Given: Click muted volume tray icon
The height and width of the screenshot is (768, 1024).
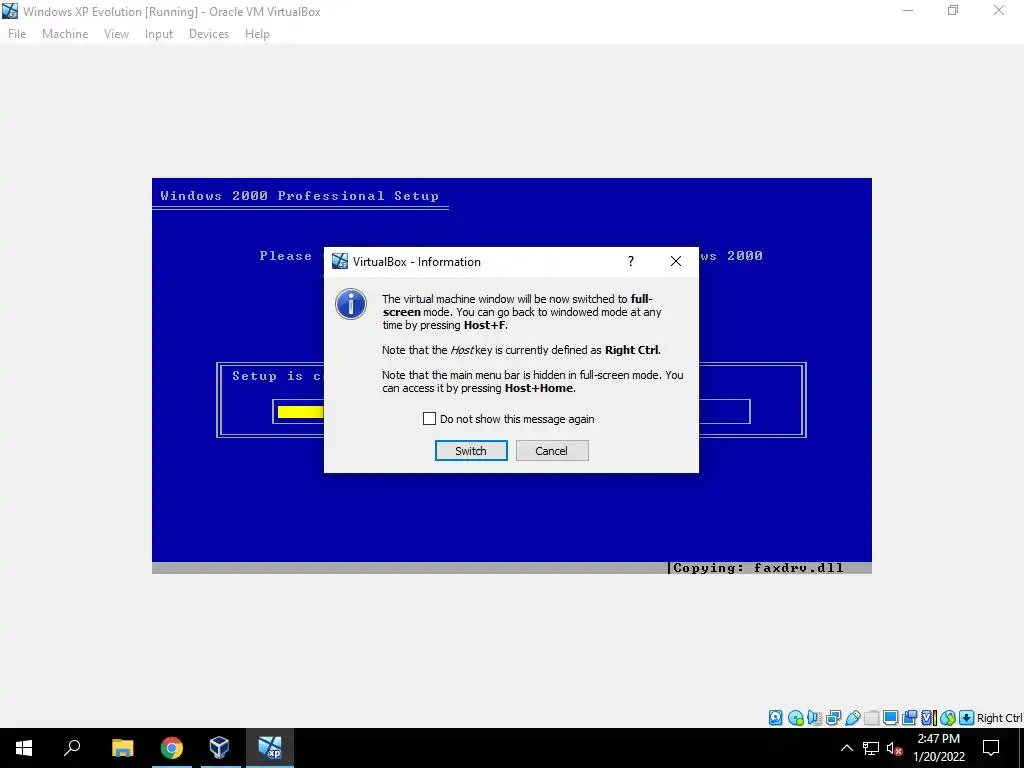Looking at the screenshot, I should pyautogui.click(x=895, y=748).
